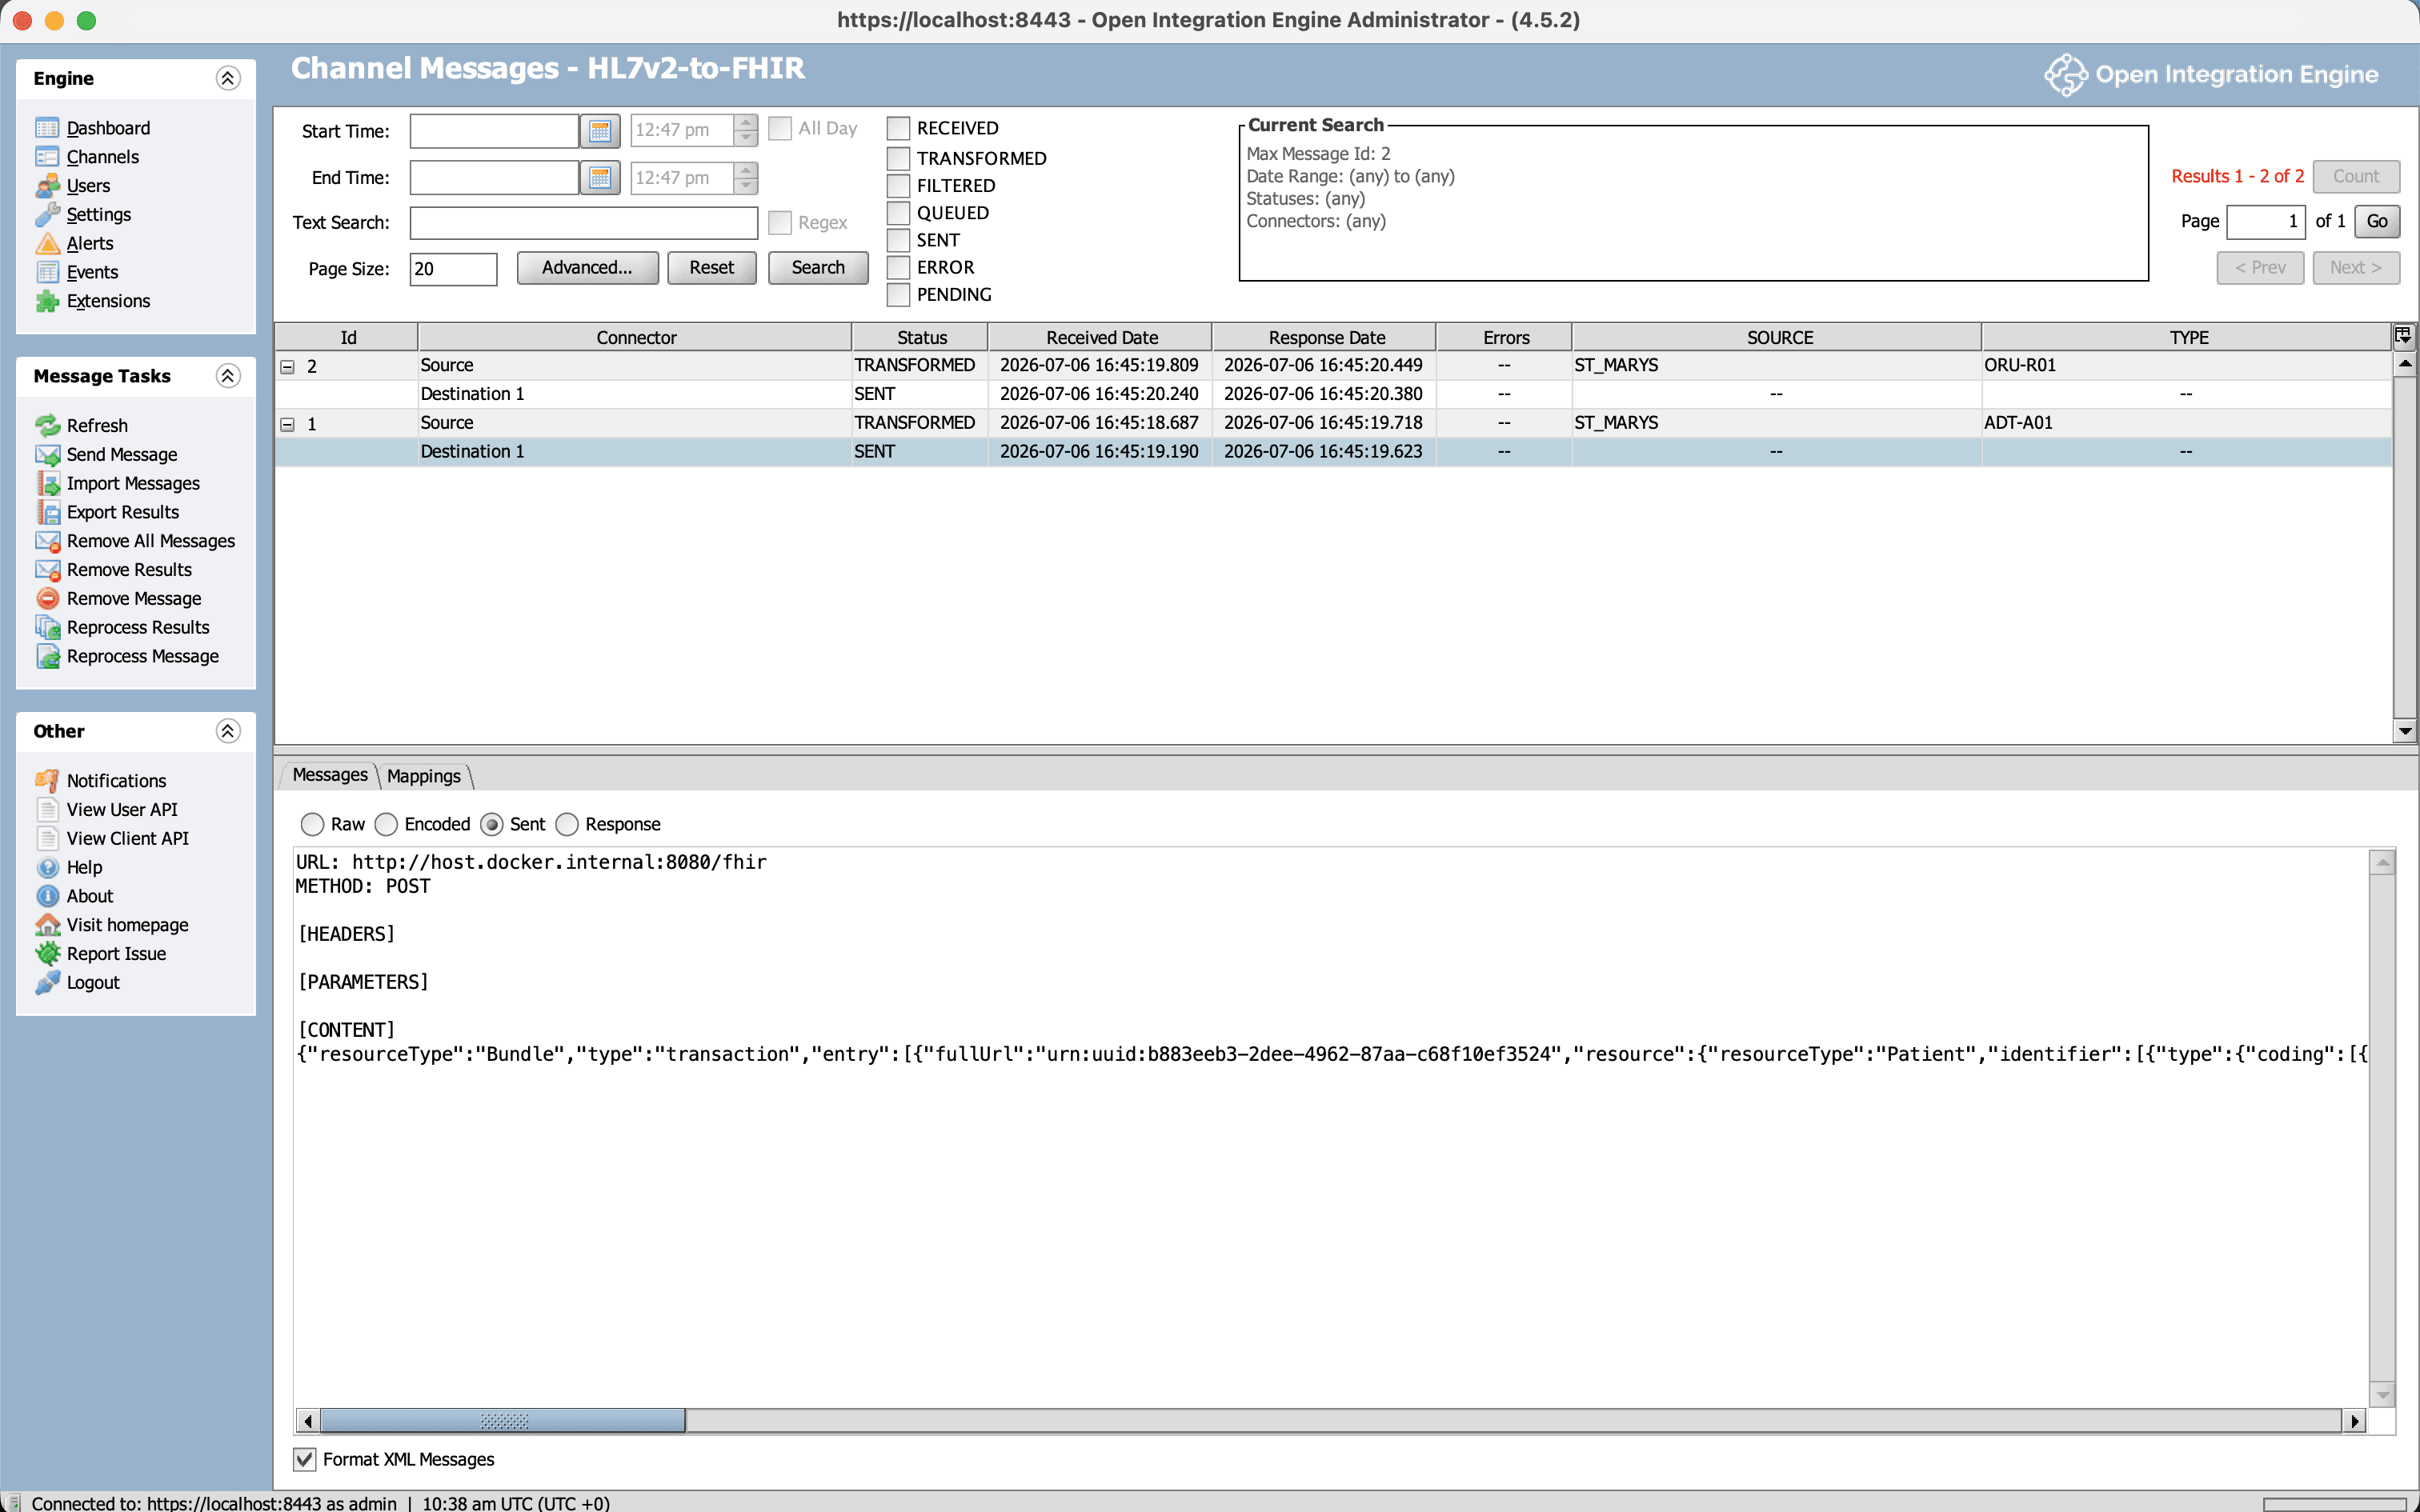Click the Advanced... button
Screen dimensions: 2420x1512
point(587,268)
